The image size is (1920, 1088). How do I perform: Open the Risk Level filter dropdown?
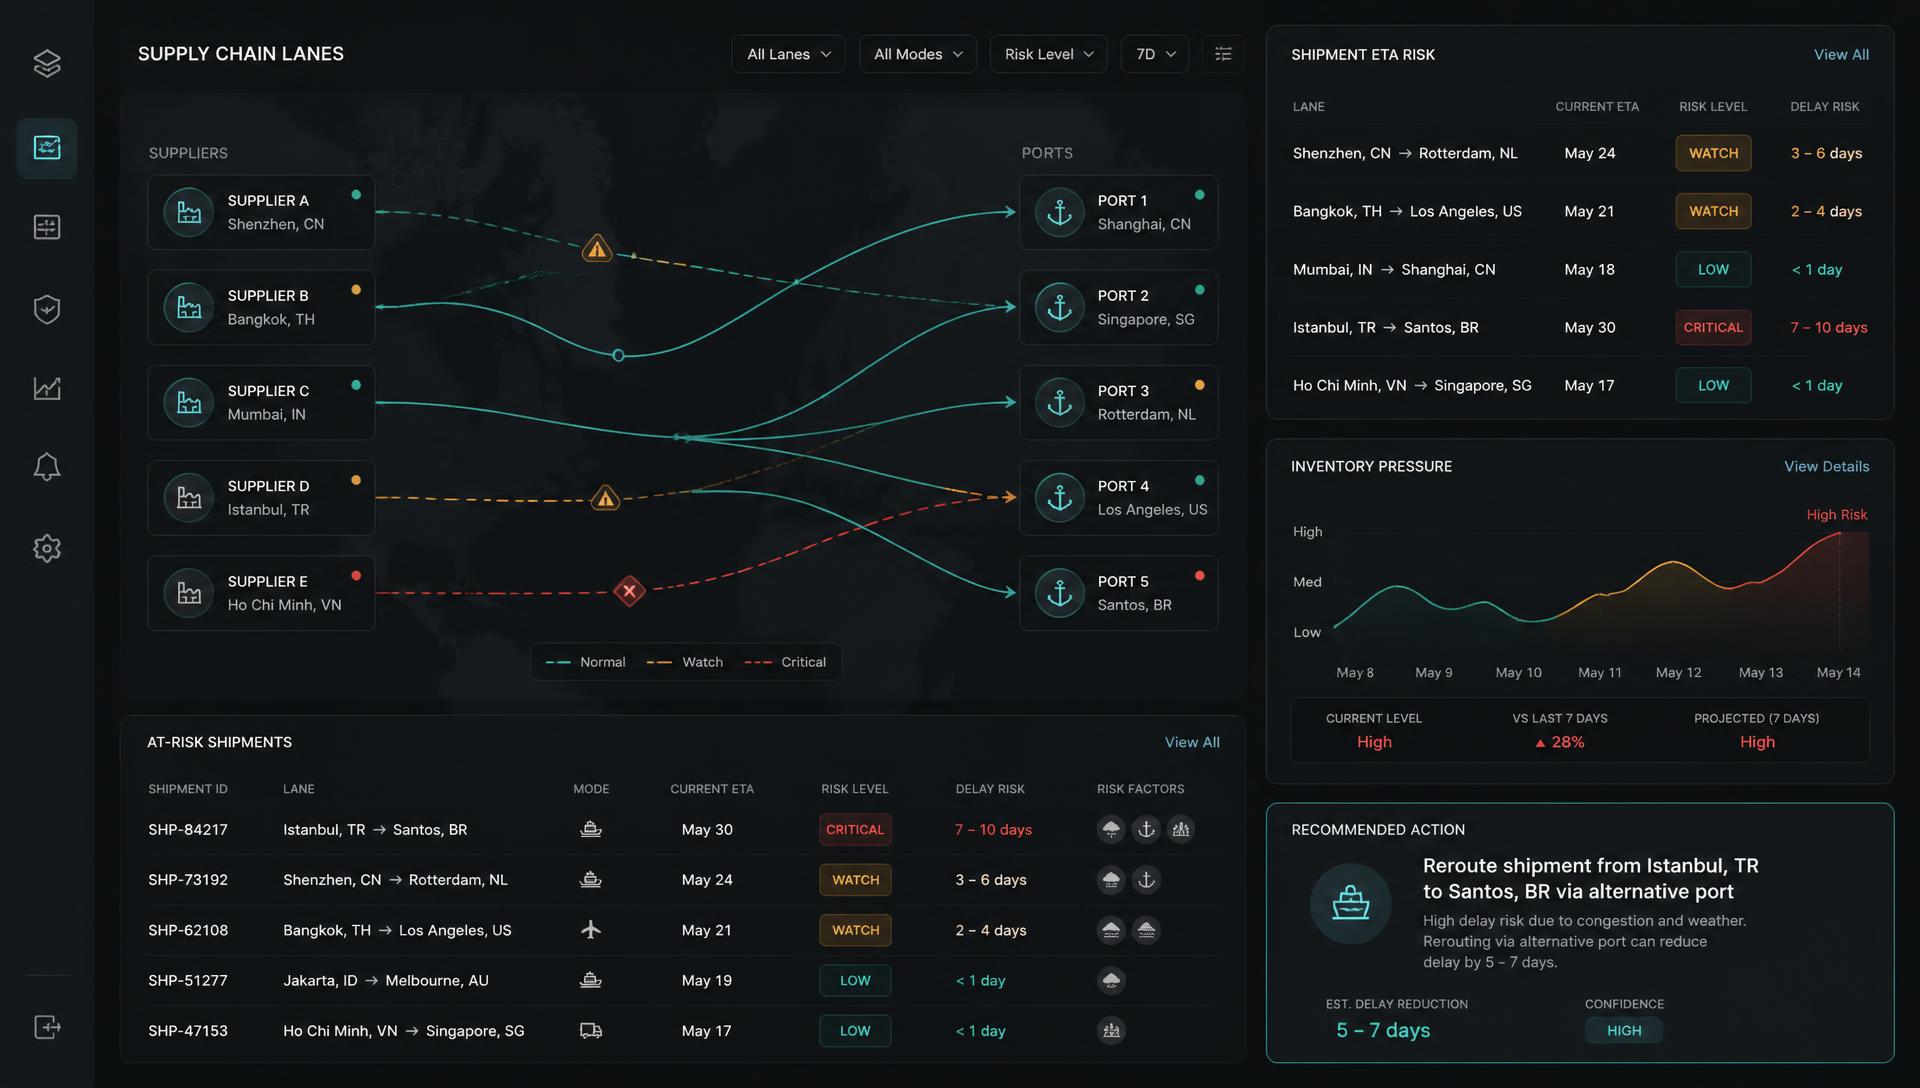tap(1048, 54)
